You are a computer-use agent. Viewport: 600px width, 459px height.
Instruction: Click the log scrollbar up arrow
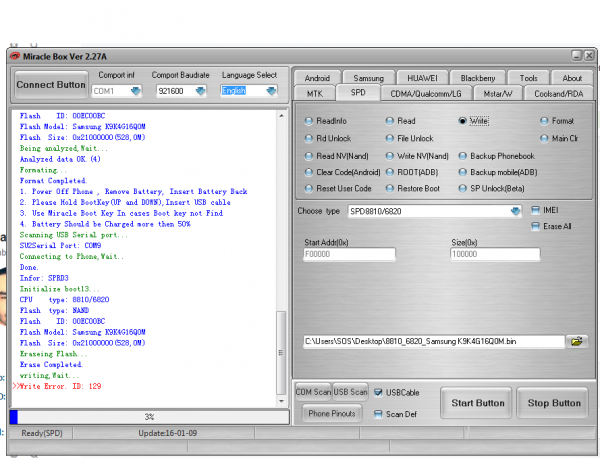click(x=282, y=116)
